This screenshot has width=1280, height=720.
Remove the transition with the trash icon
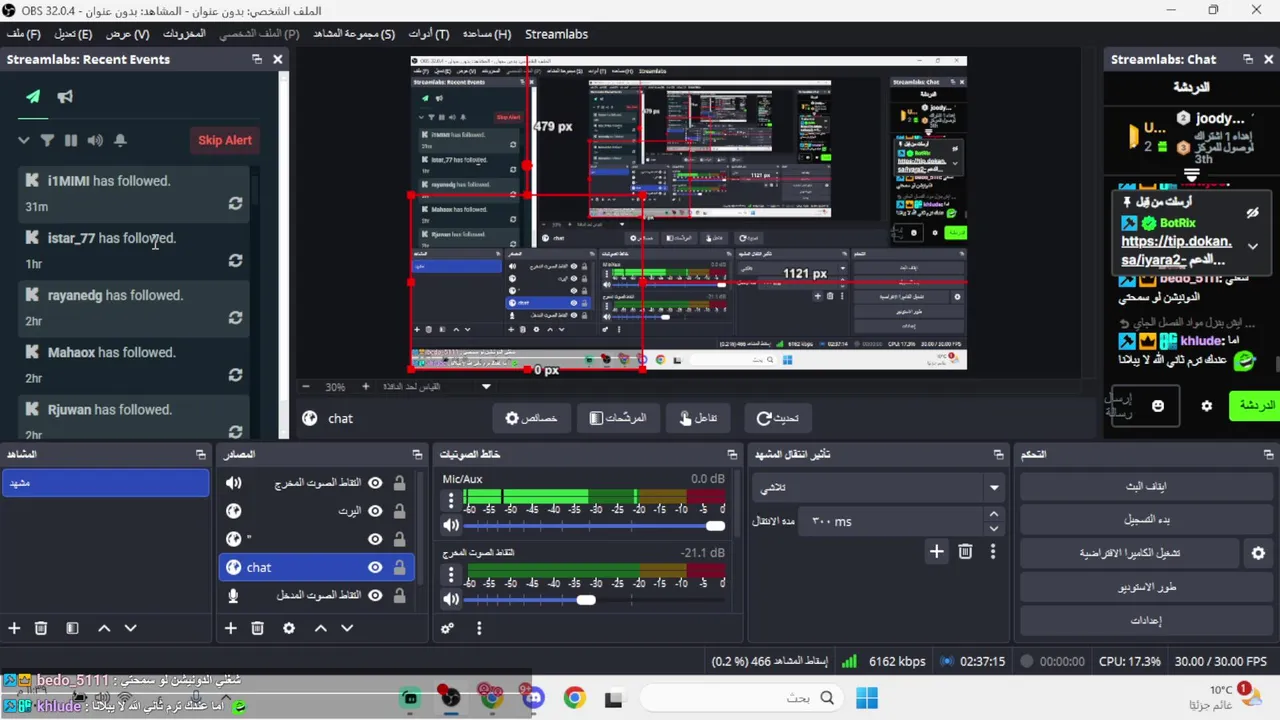pyautogui.click(x=965, y=551)
